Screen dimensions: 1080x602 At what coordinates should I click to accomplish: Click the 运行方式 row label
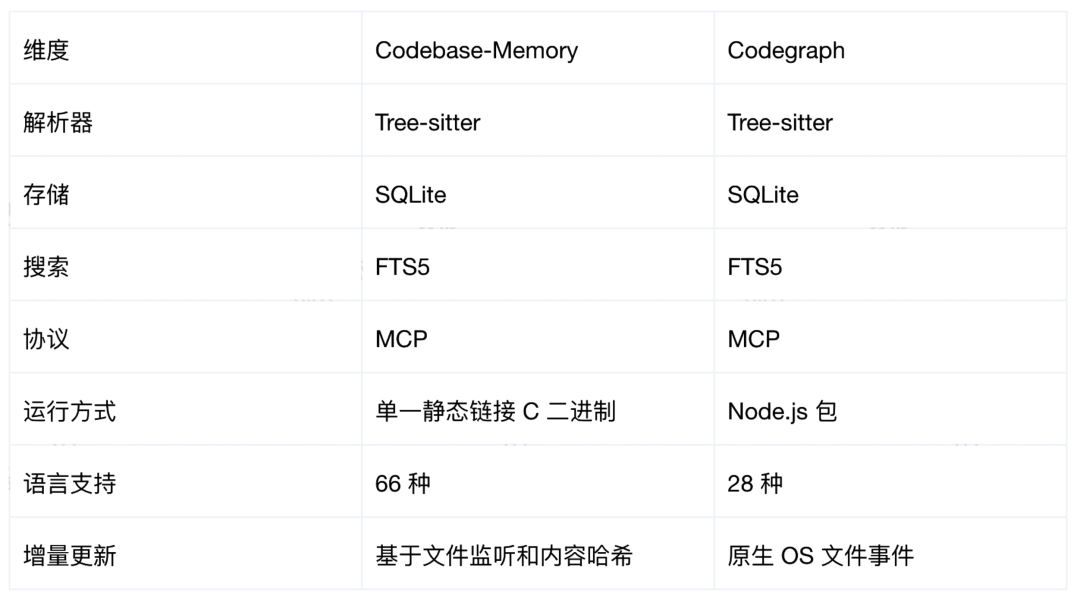(70, 412)
